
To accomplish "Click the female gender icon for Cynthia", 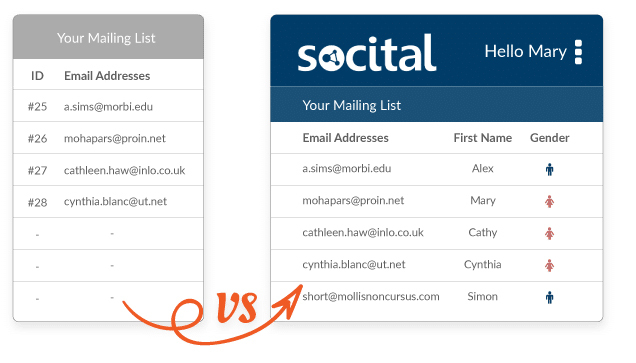I will coord(550,265).
